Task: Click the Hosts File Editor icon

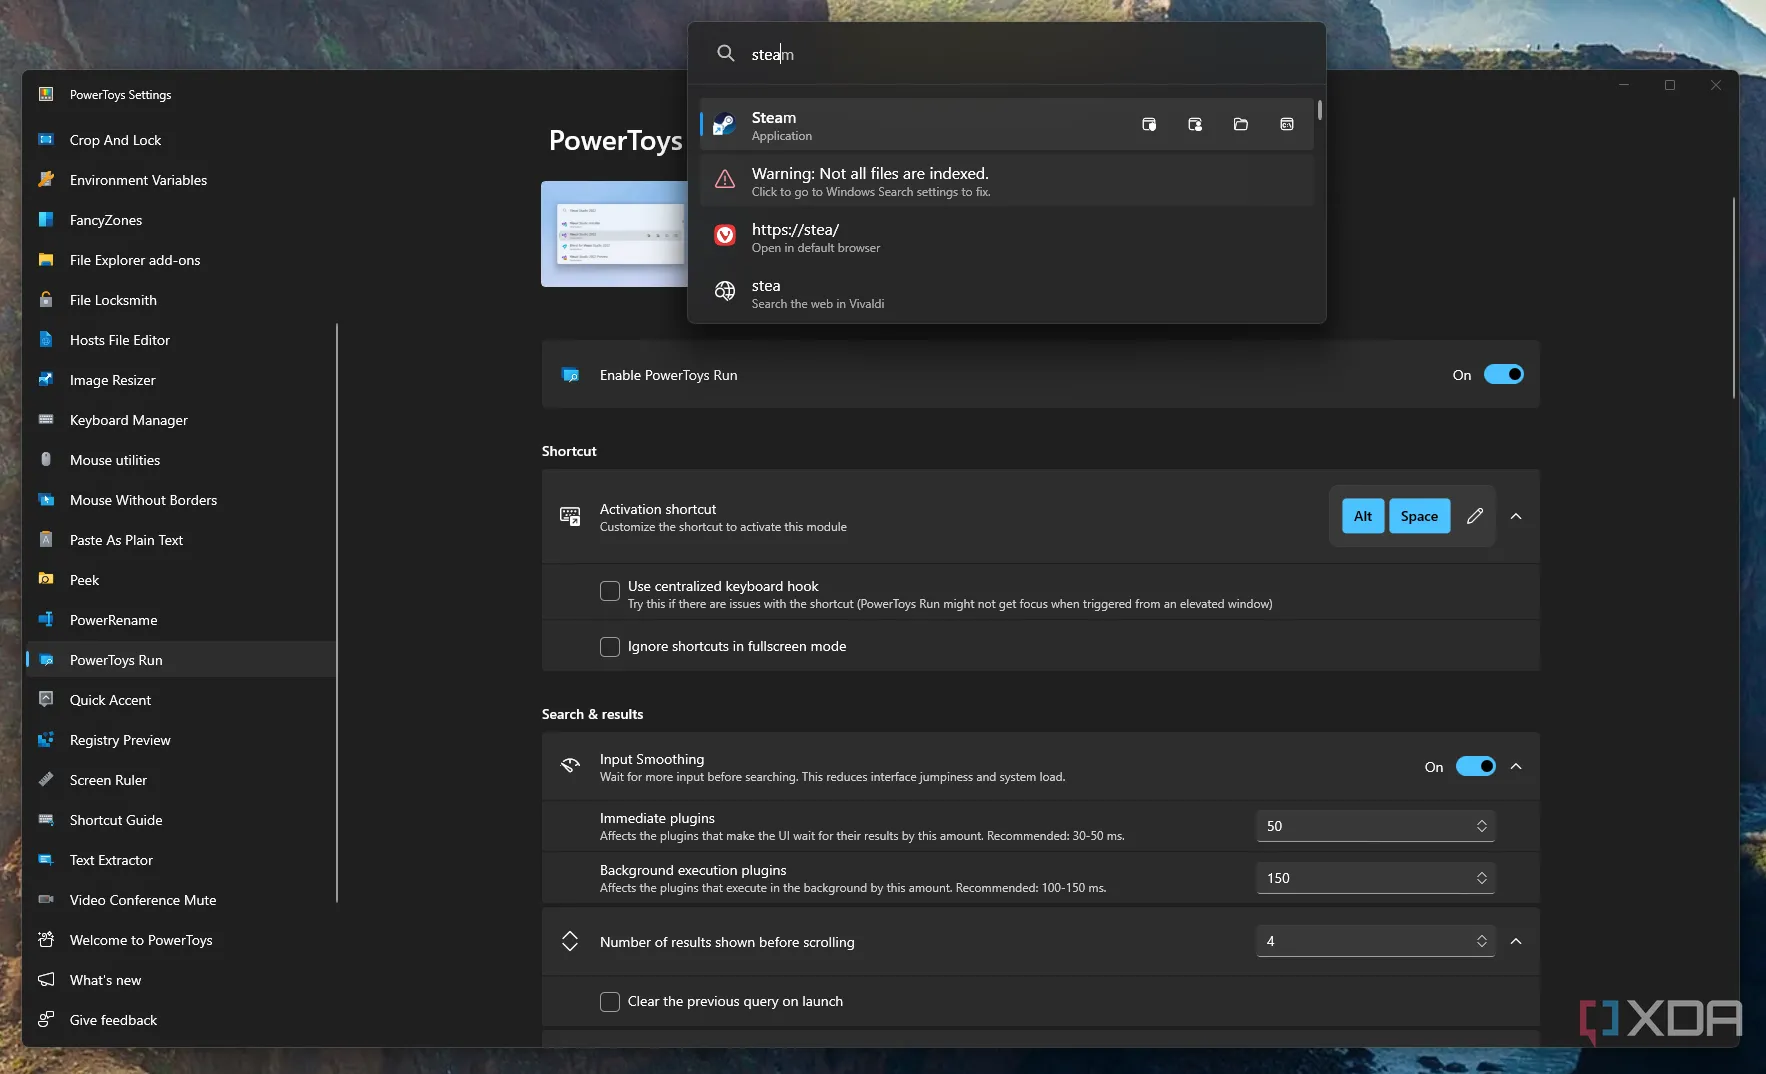Action: click(x=46, y=340)
